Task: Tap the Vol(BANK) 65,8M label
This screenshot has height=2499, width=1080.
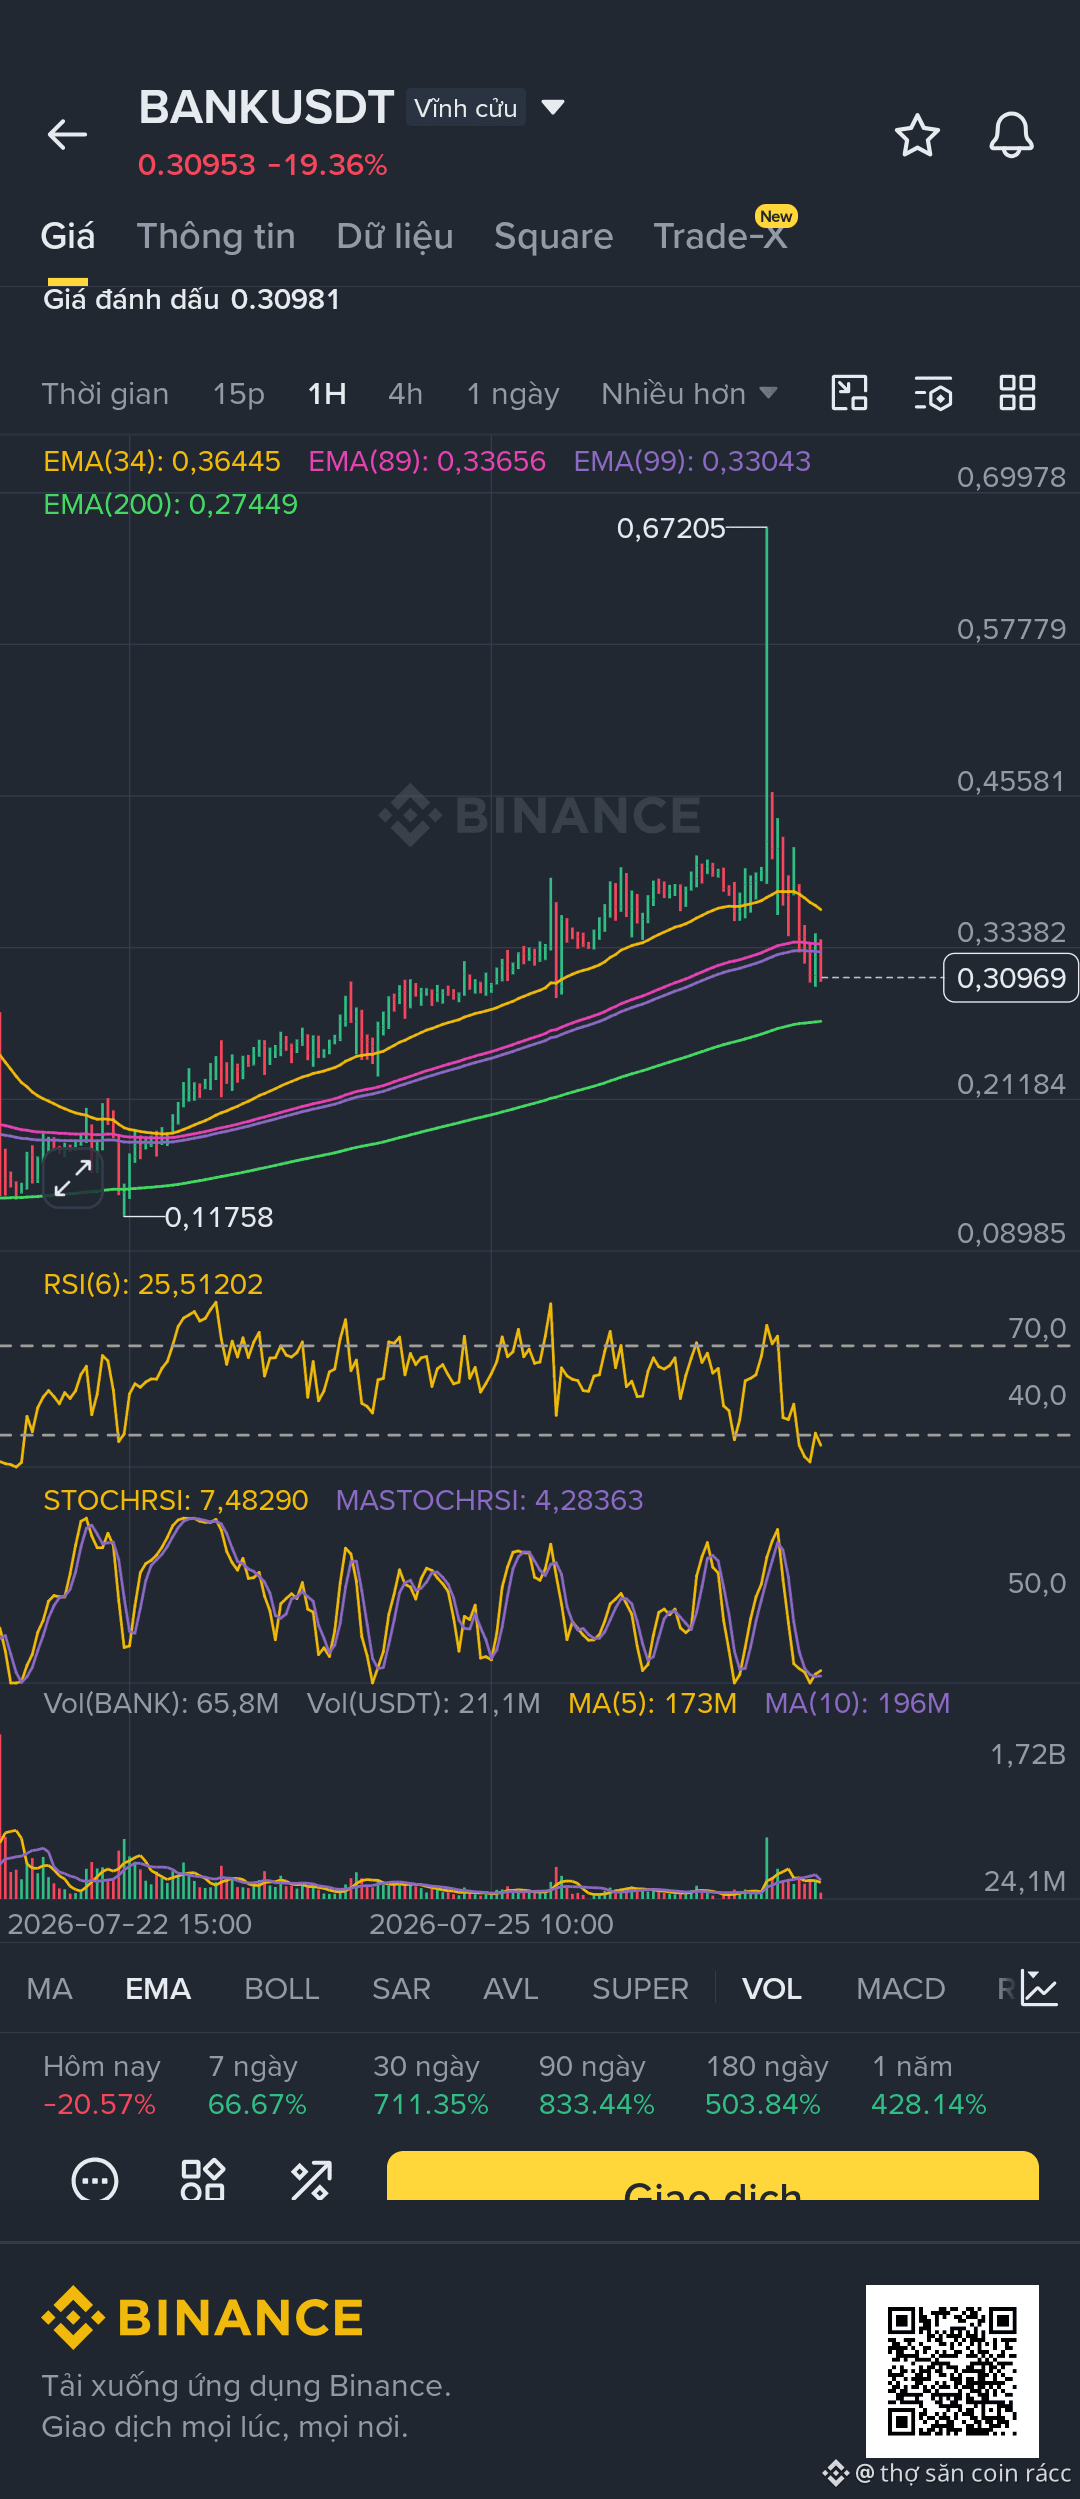Action: (162, 1703)
